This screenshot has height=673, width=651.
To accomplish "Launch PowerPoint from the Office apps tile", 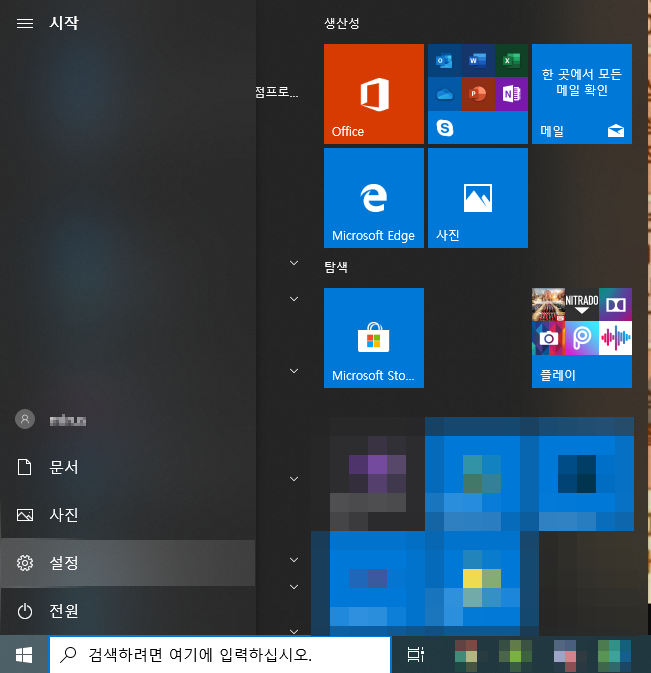I will [x=478, y=94].
